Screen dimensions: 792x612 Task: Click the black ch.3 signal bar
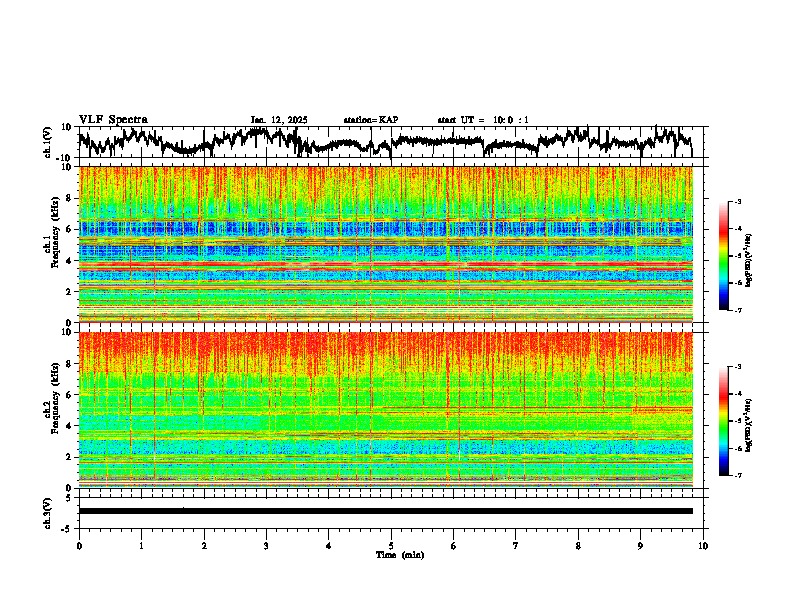[x=385, y=511]
